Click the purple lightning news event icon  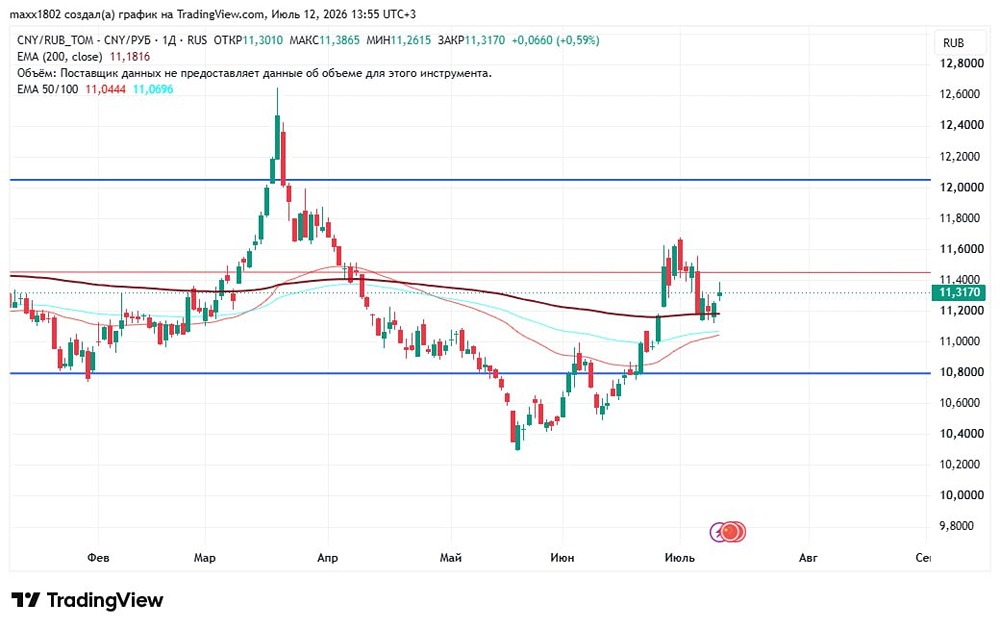click(717, 531)
